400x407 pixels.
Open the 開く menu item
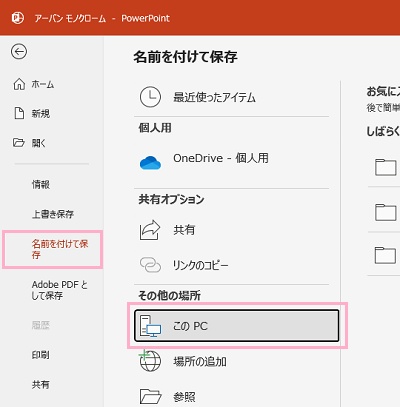(38, 143)
